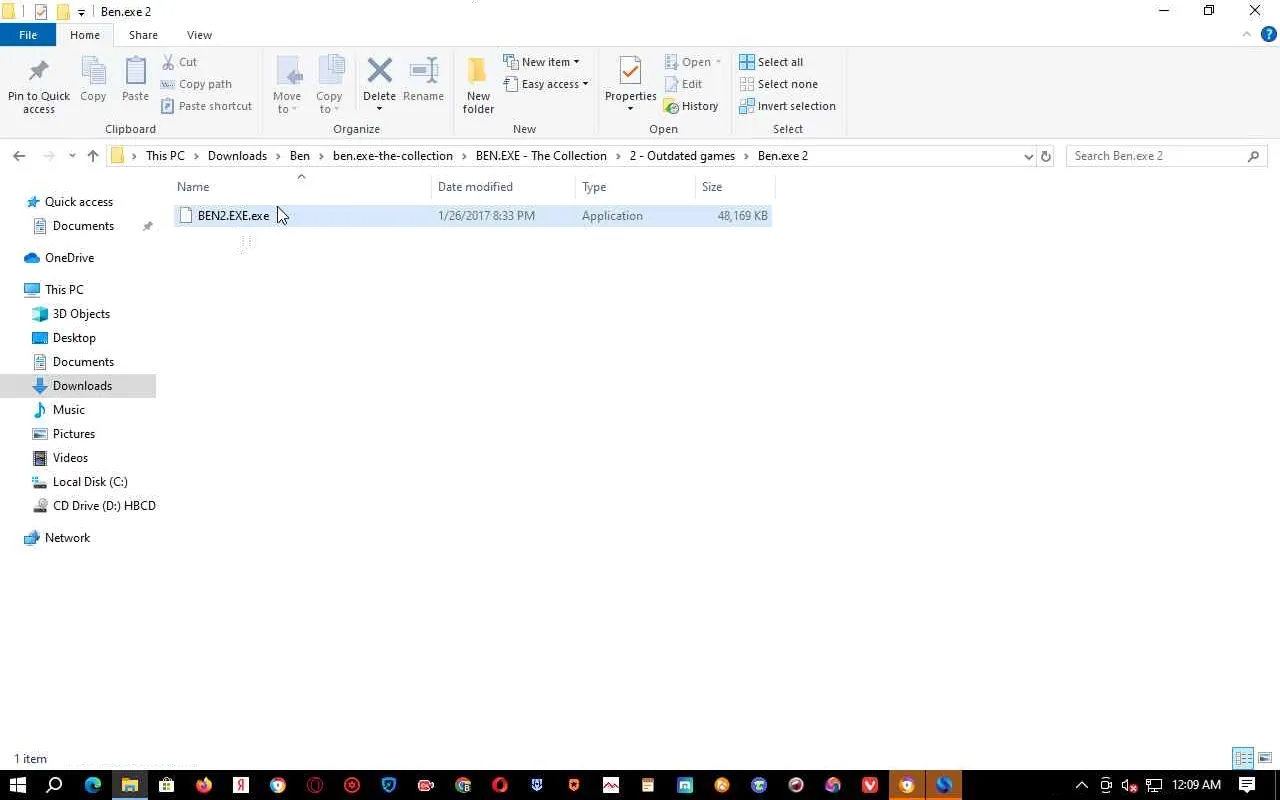The width and height of the screenshot is (1280, 800).
Task: Sort by the Date modified column header
Action: click(504, 187)
